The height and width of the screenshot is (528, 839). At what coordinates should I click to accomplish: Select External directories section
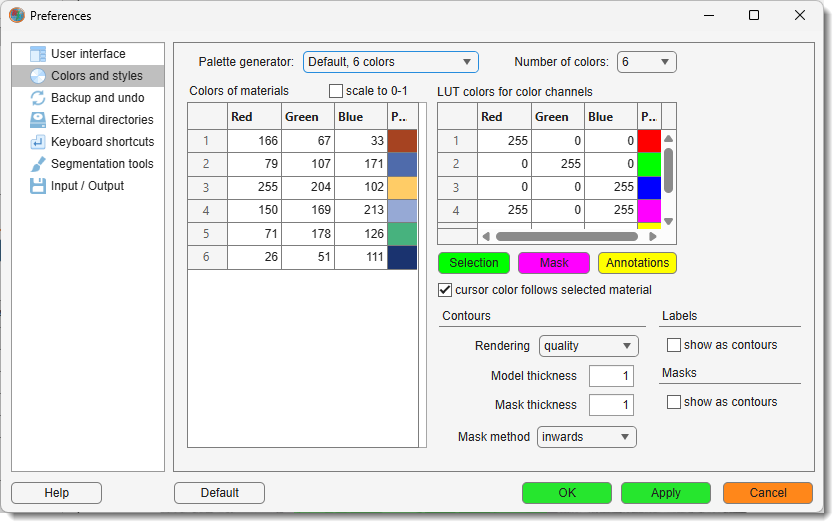click(88, 120)
